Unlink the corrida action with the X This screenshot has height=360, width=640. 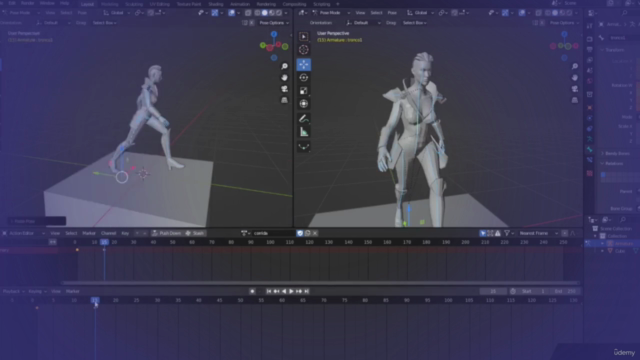point(315,233)
